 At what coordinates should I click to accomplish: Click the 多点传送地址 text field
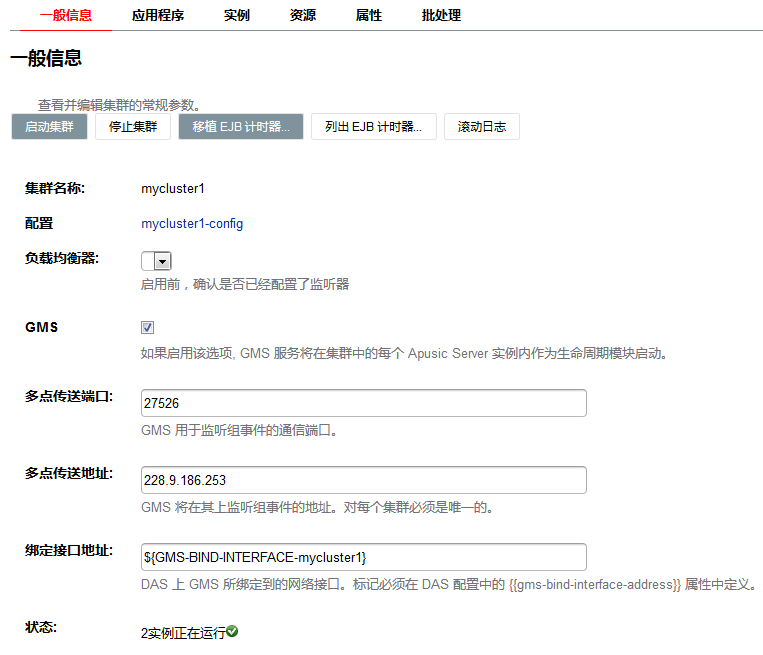tap(363, 480)
